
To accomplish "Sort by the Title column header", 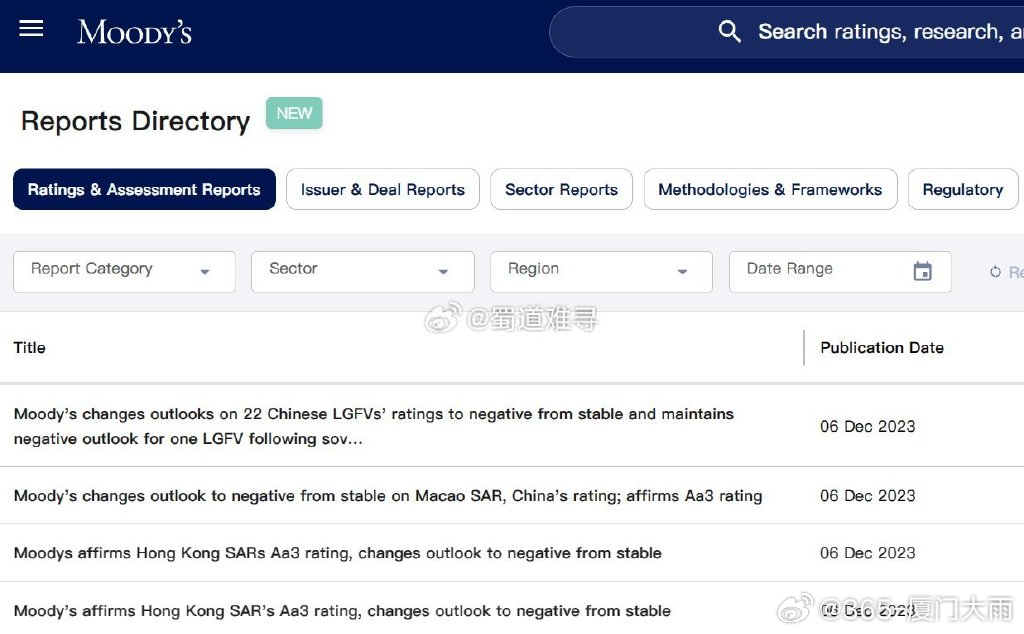I will point(30,347).
